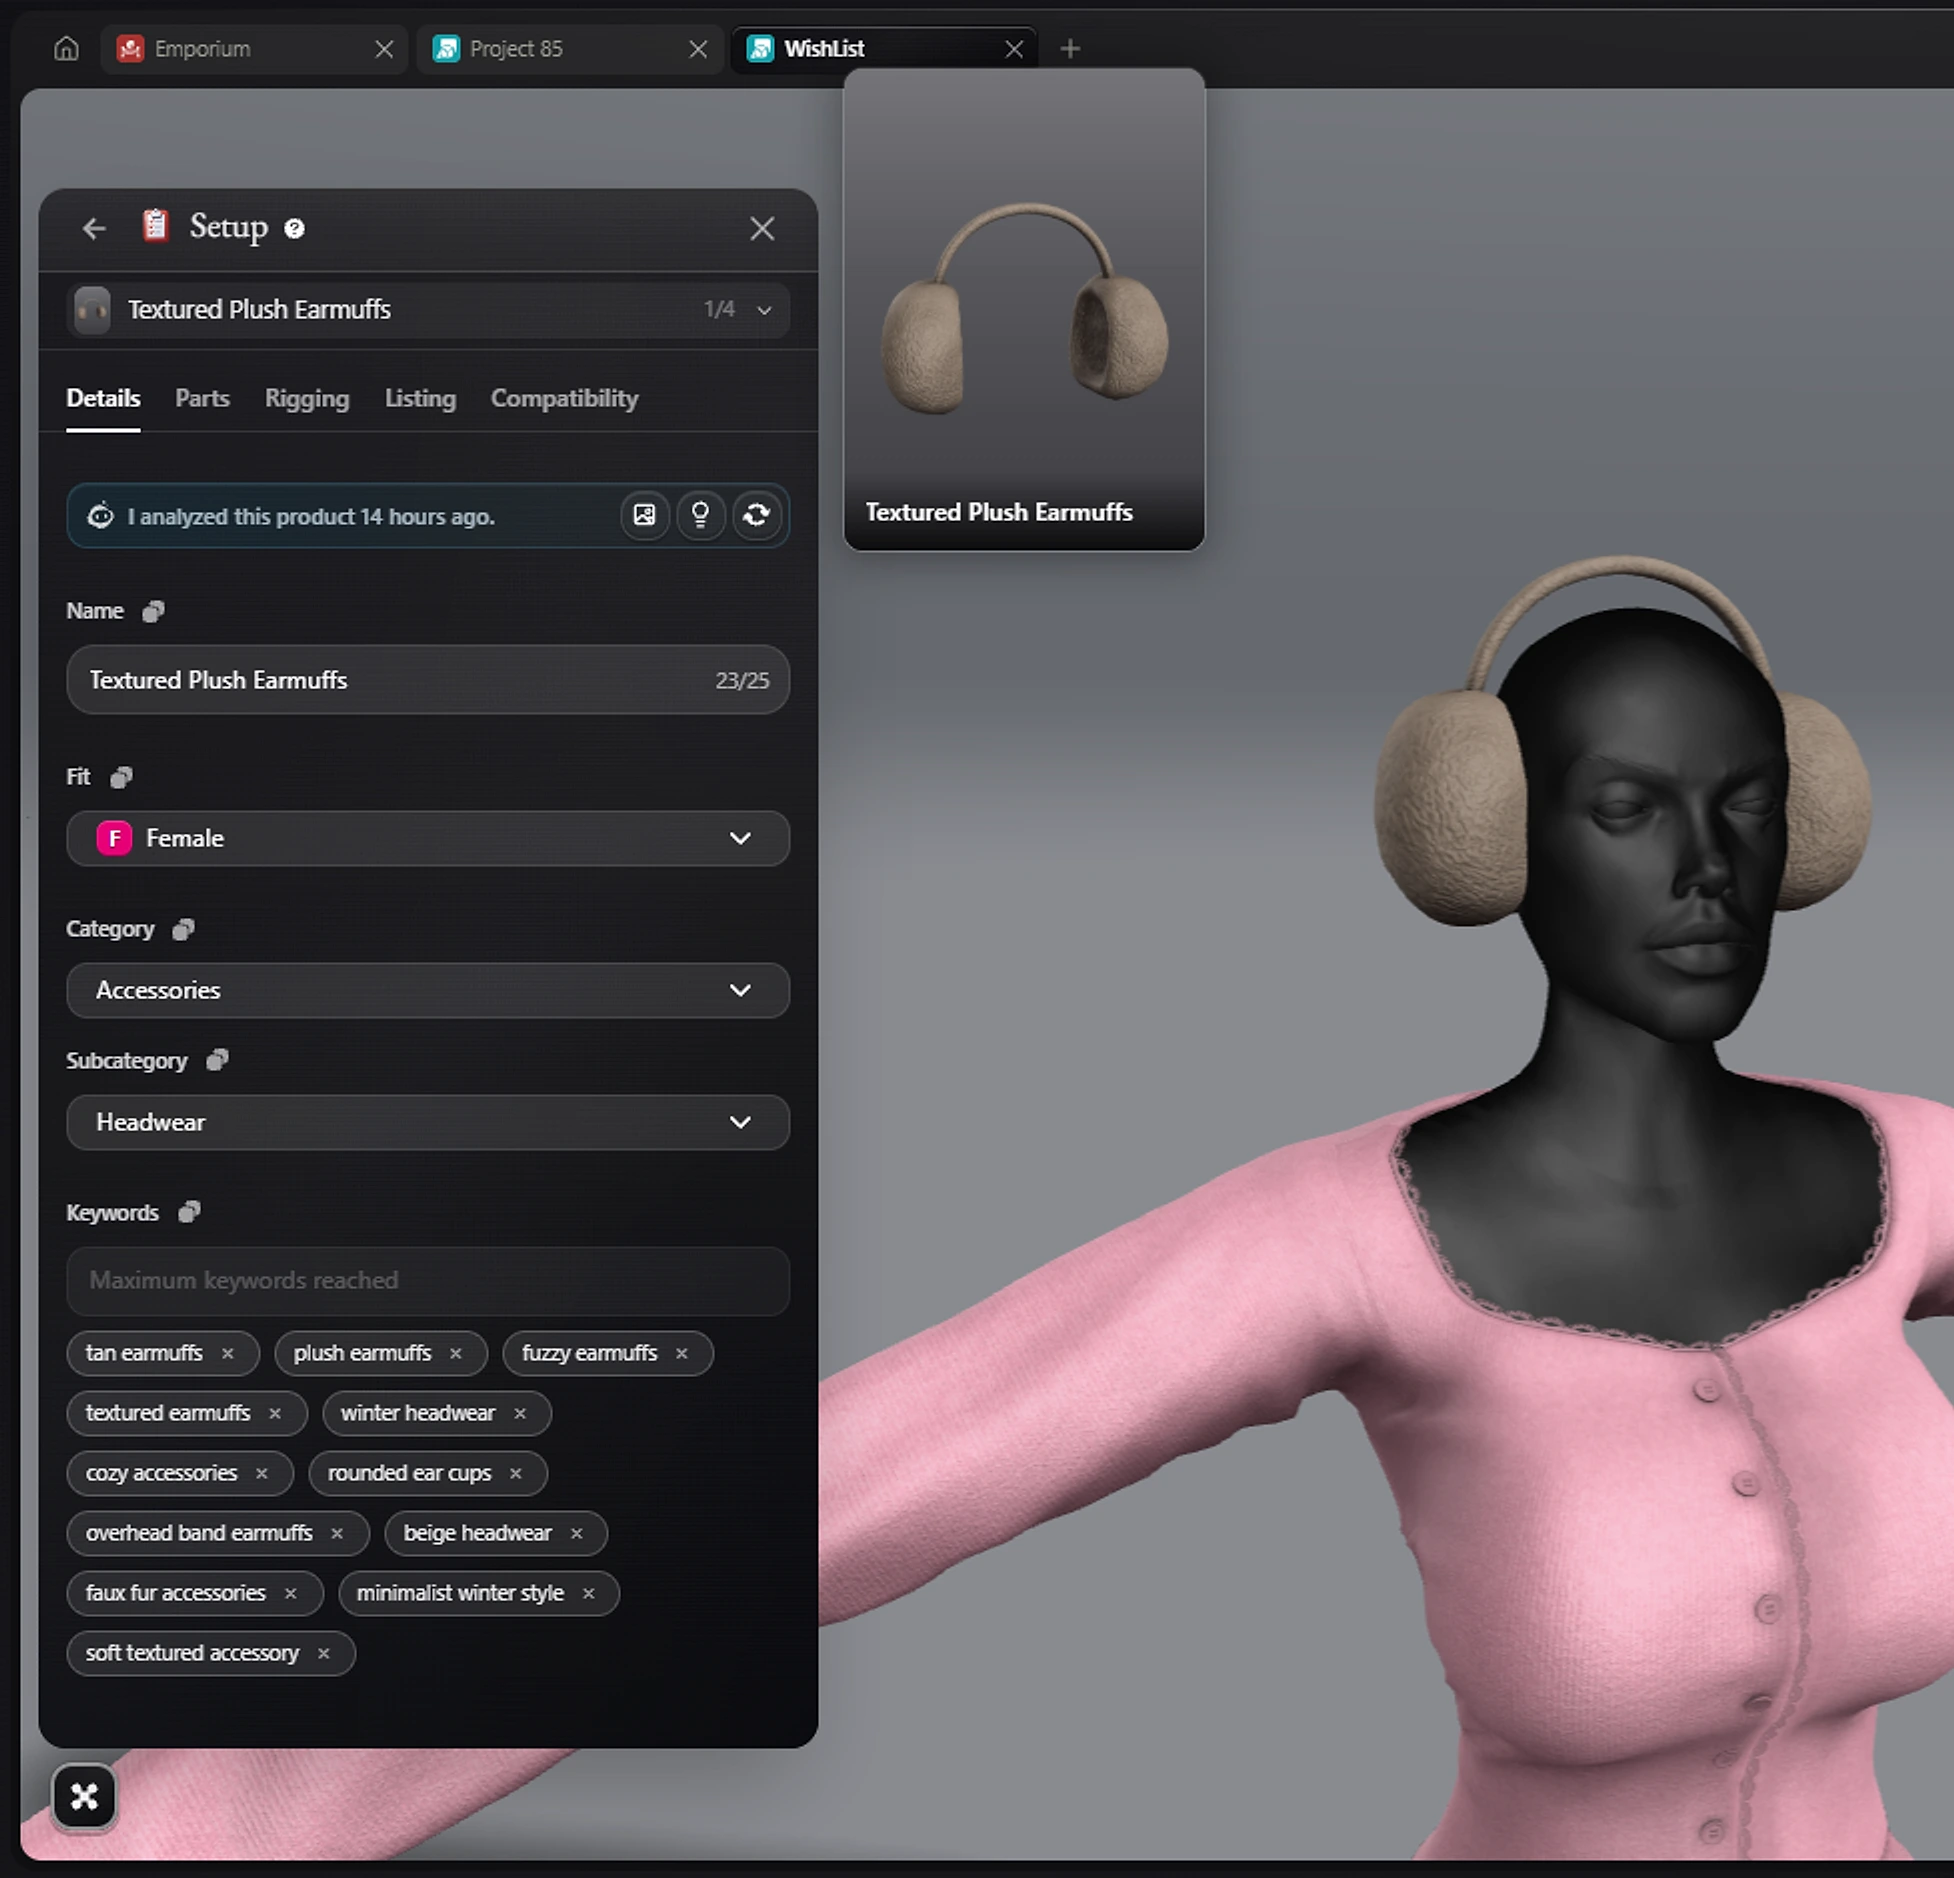The height and width of the screenshot is (1878, 1954).
Task: Click the refresh analysis icon
Action: point(757,515)
